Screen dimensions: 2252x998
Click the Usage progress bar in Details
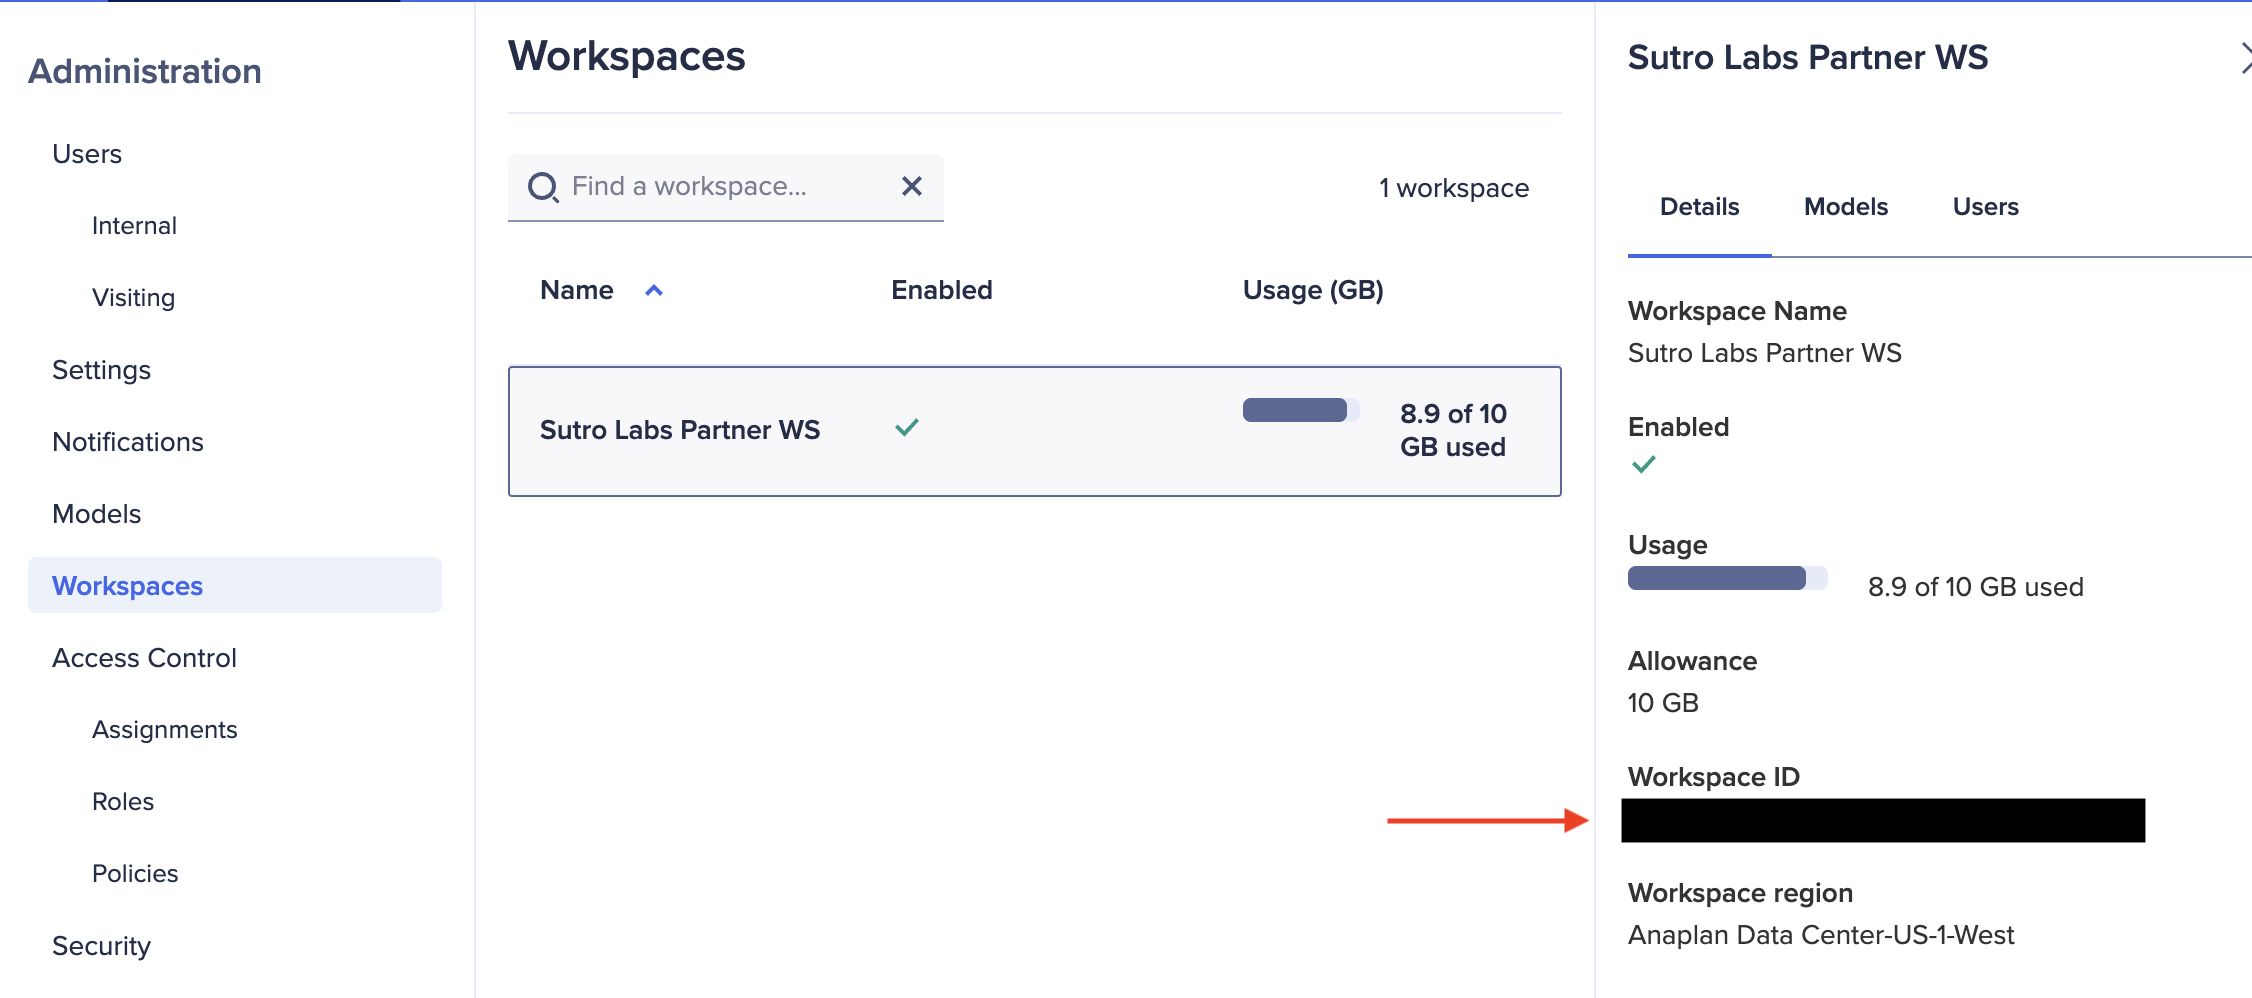1726,578
